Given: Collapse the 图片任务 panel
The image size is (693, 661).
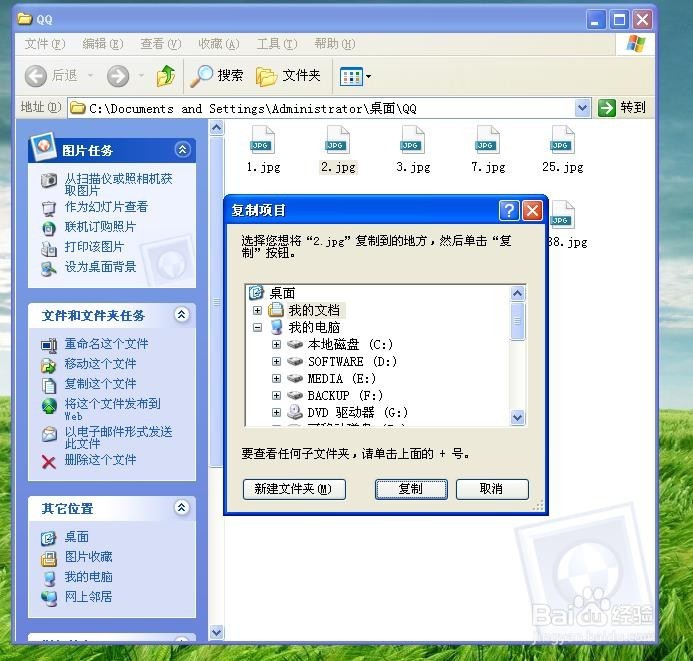Looking at the screenshot, I should pyautogui.click(x=183, y=149).
